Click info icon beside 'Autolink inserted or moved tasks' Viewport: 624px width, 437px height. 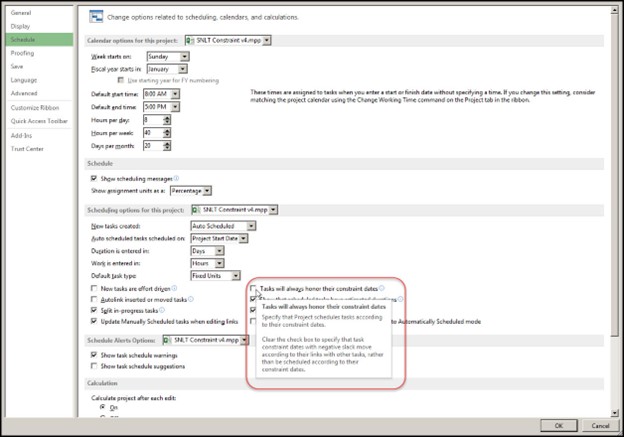pyautogui.click(x=188, y=299)
